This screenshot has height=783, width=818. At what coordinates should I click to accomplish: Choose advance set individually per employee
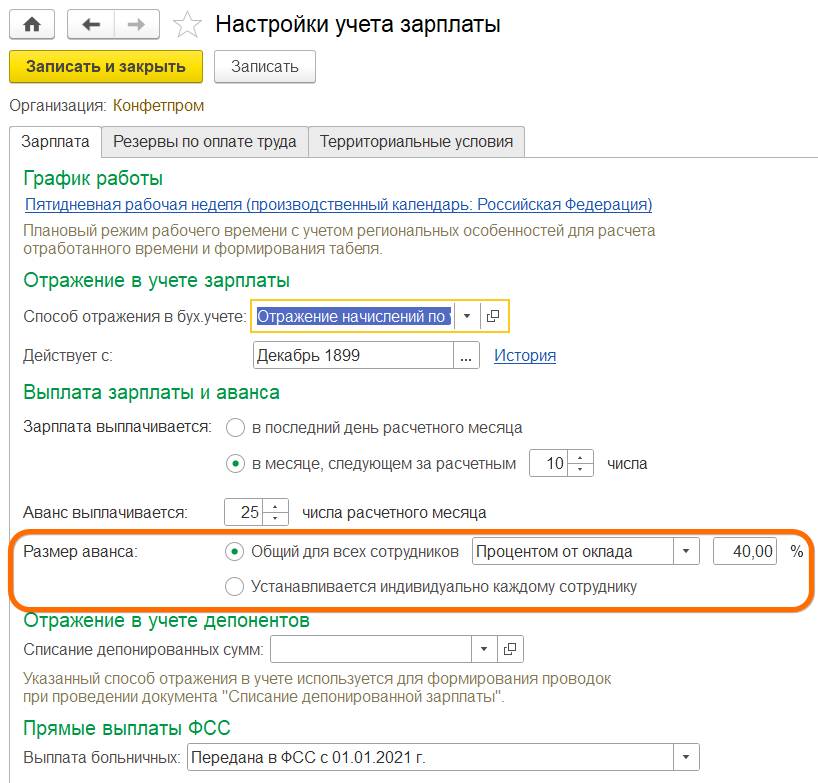(x=234, y=587)
